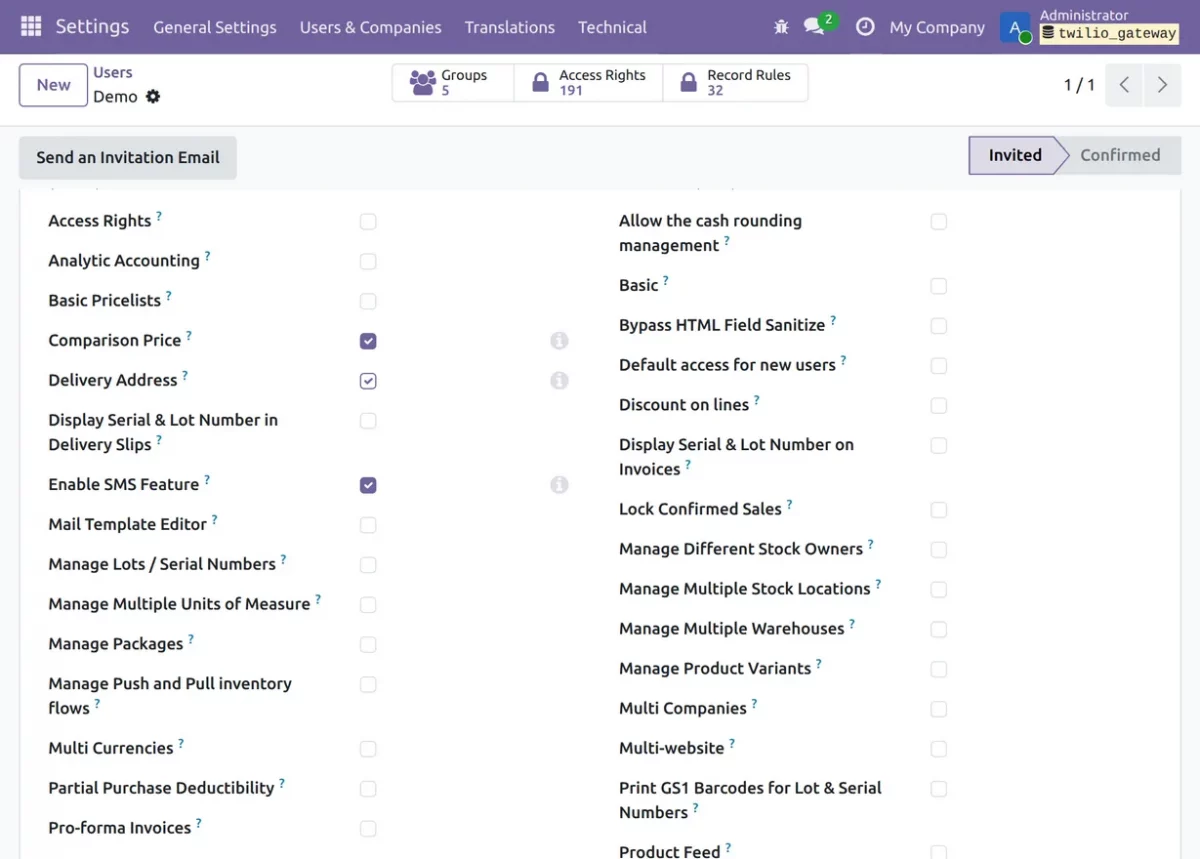
Task: Click the Settings app title
Action: point(92,27)
